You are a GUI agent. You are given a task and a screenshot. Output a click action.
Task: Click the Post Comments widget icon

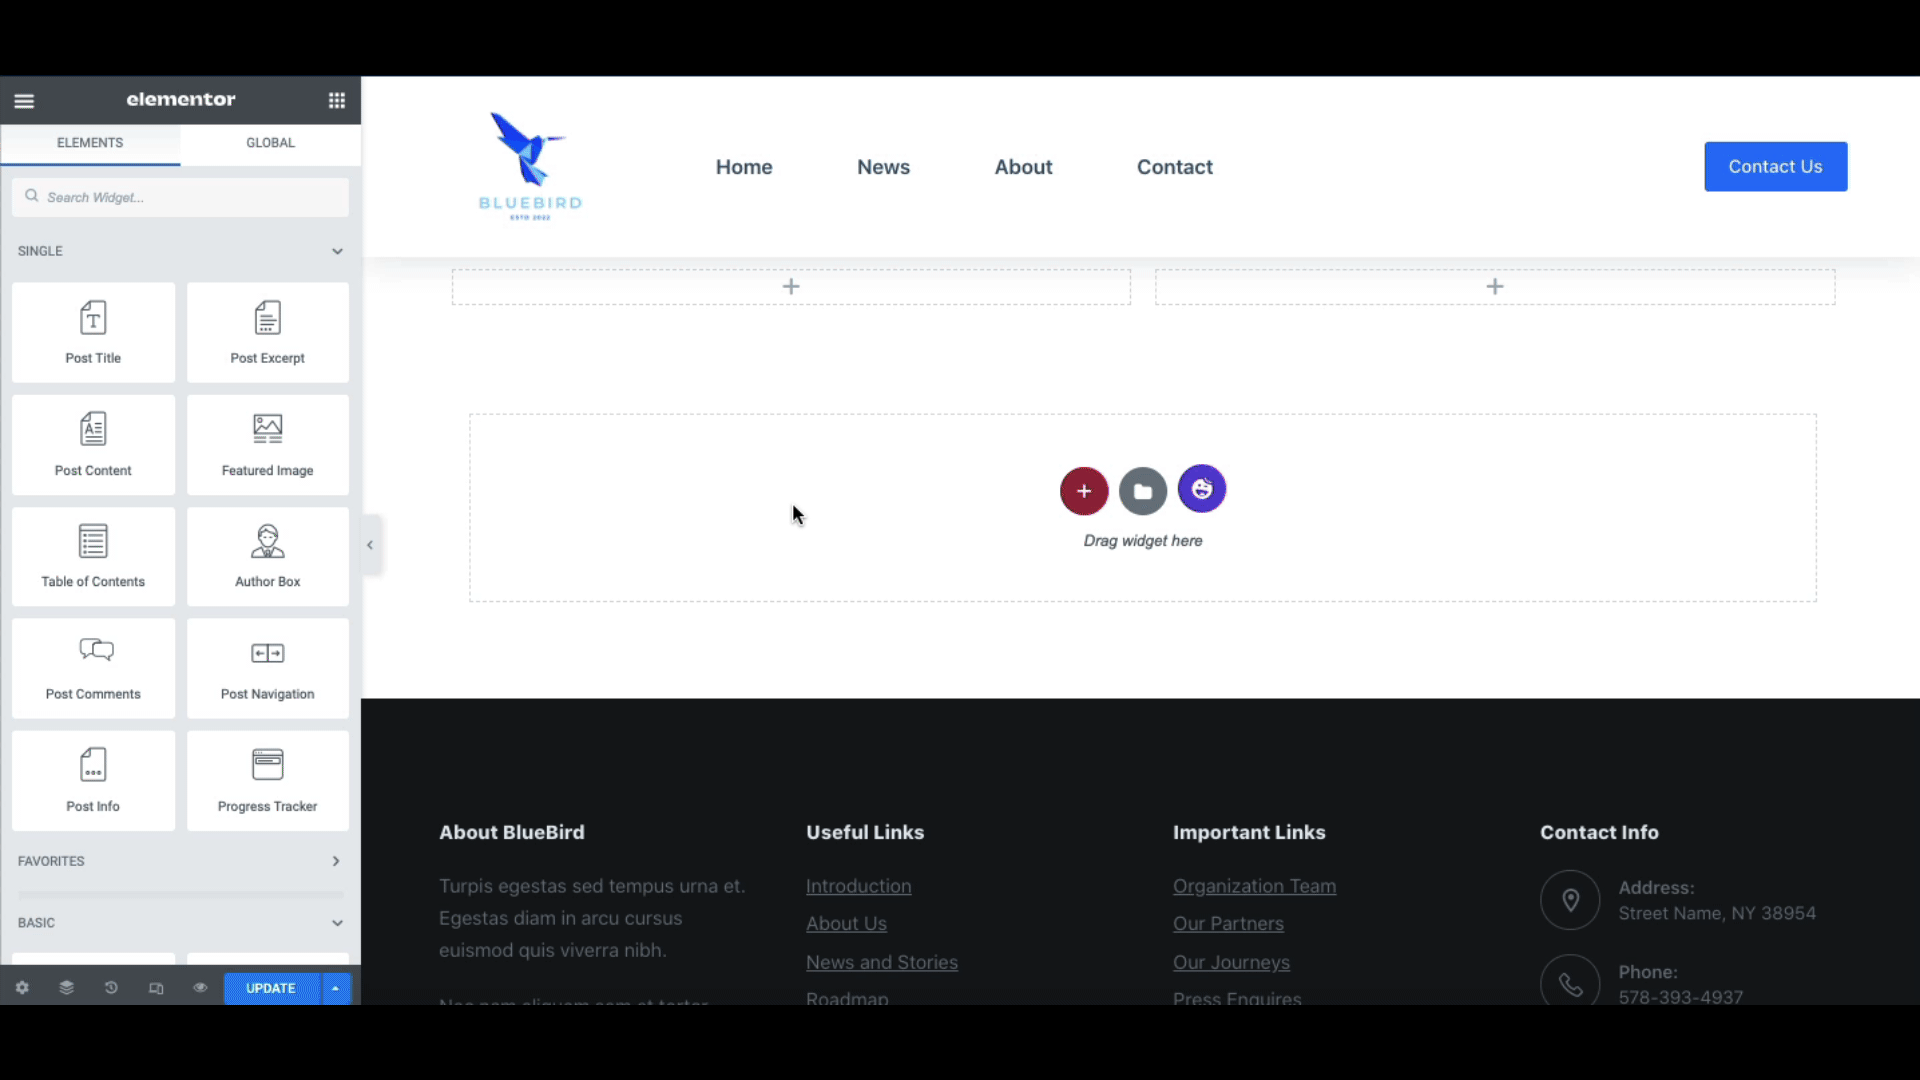tap(92, 651)
